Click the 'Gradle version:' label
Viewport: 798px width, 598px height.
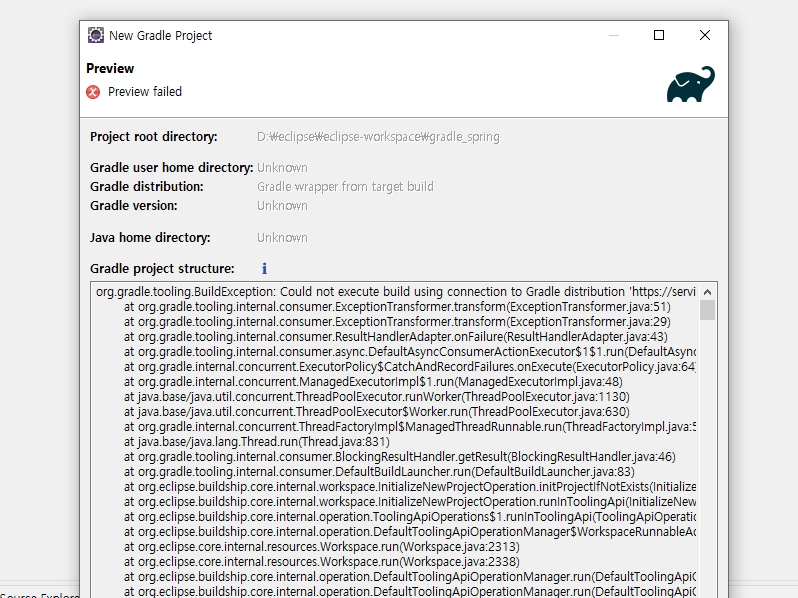(x=134, y=206)
